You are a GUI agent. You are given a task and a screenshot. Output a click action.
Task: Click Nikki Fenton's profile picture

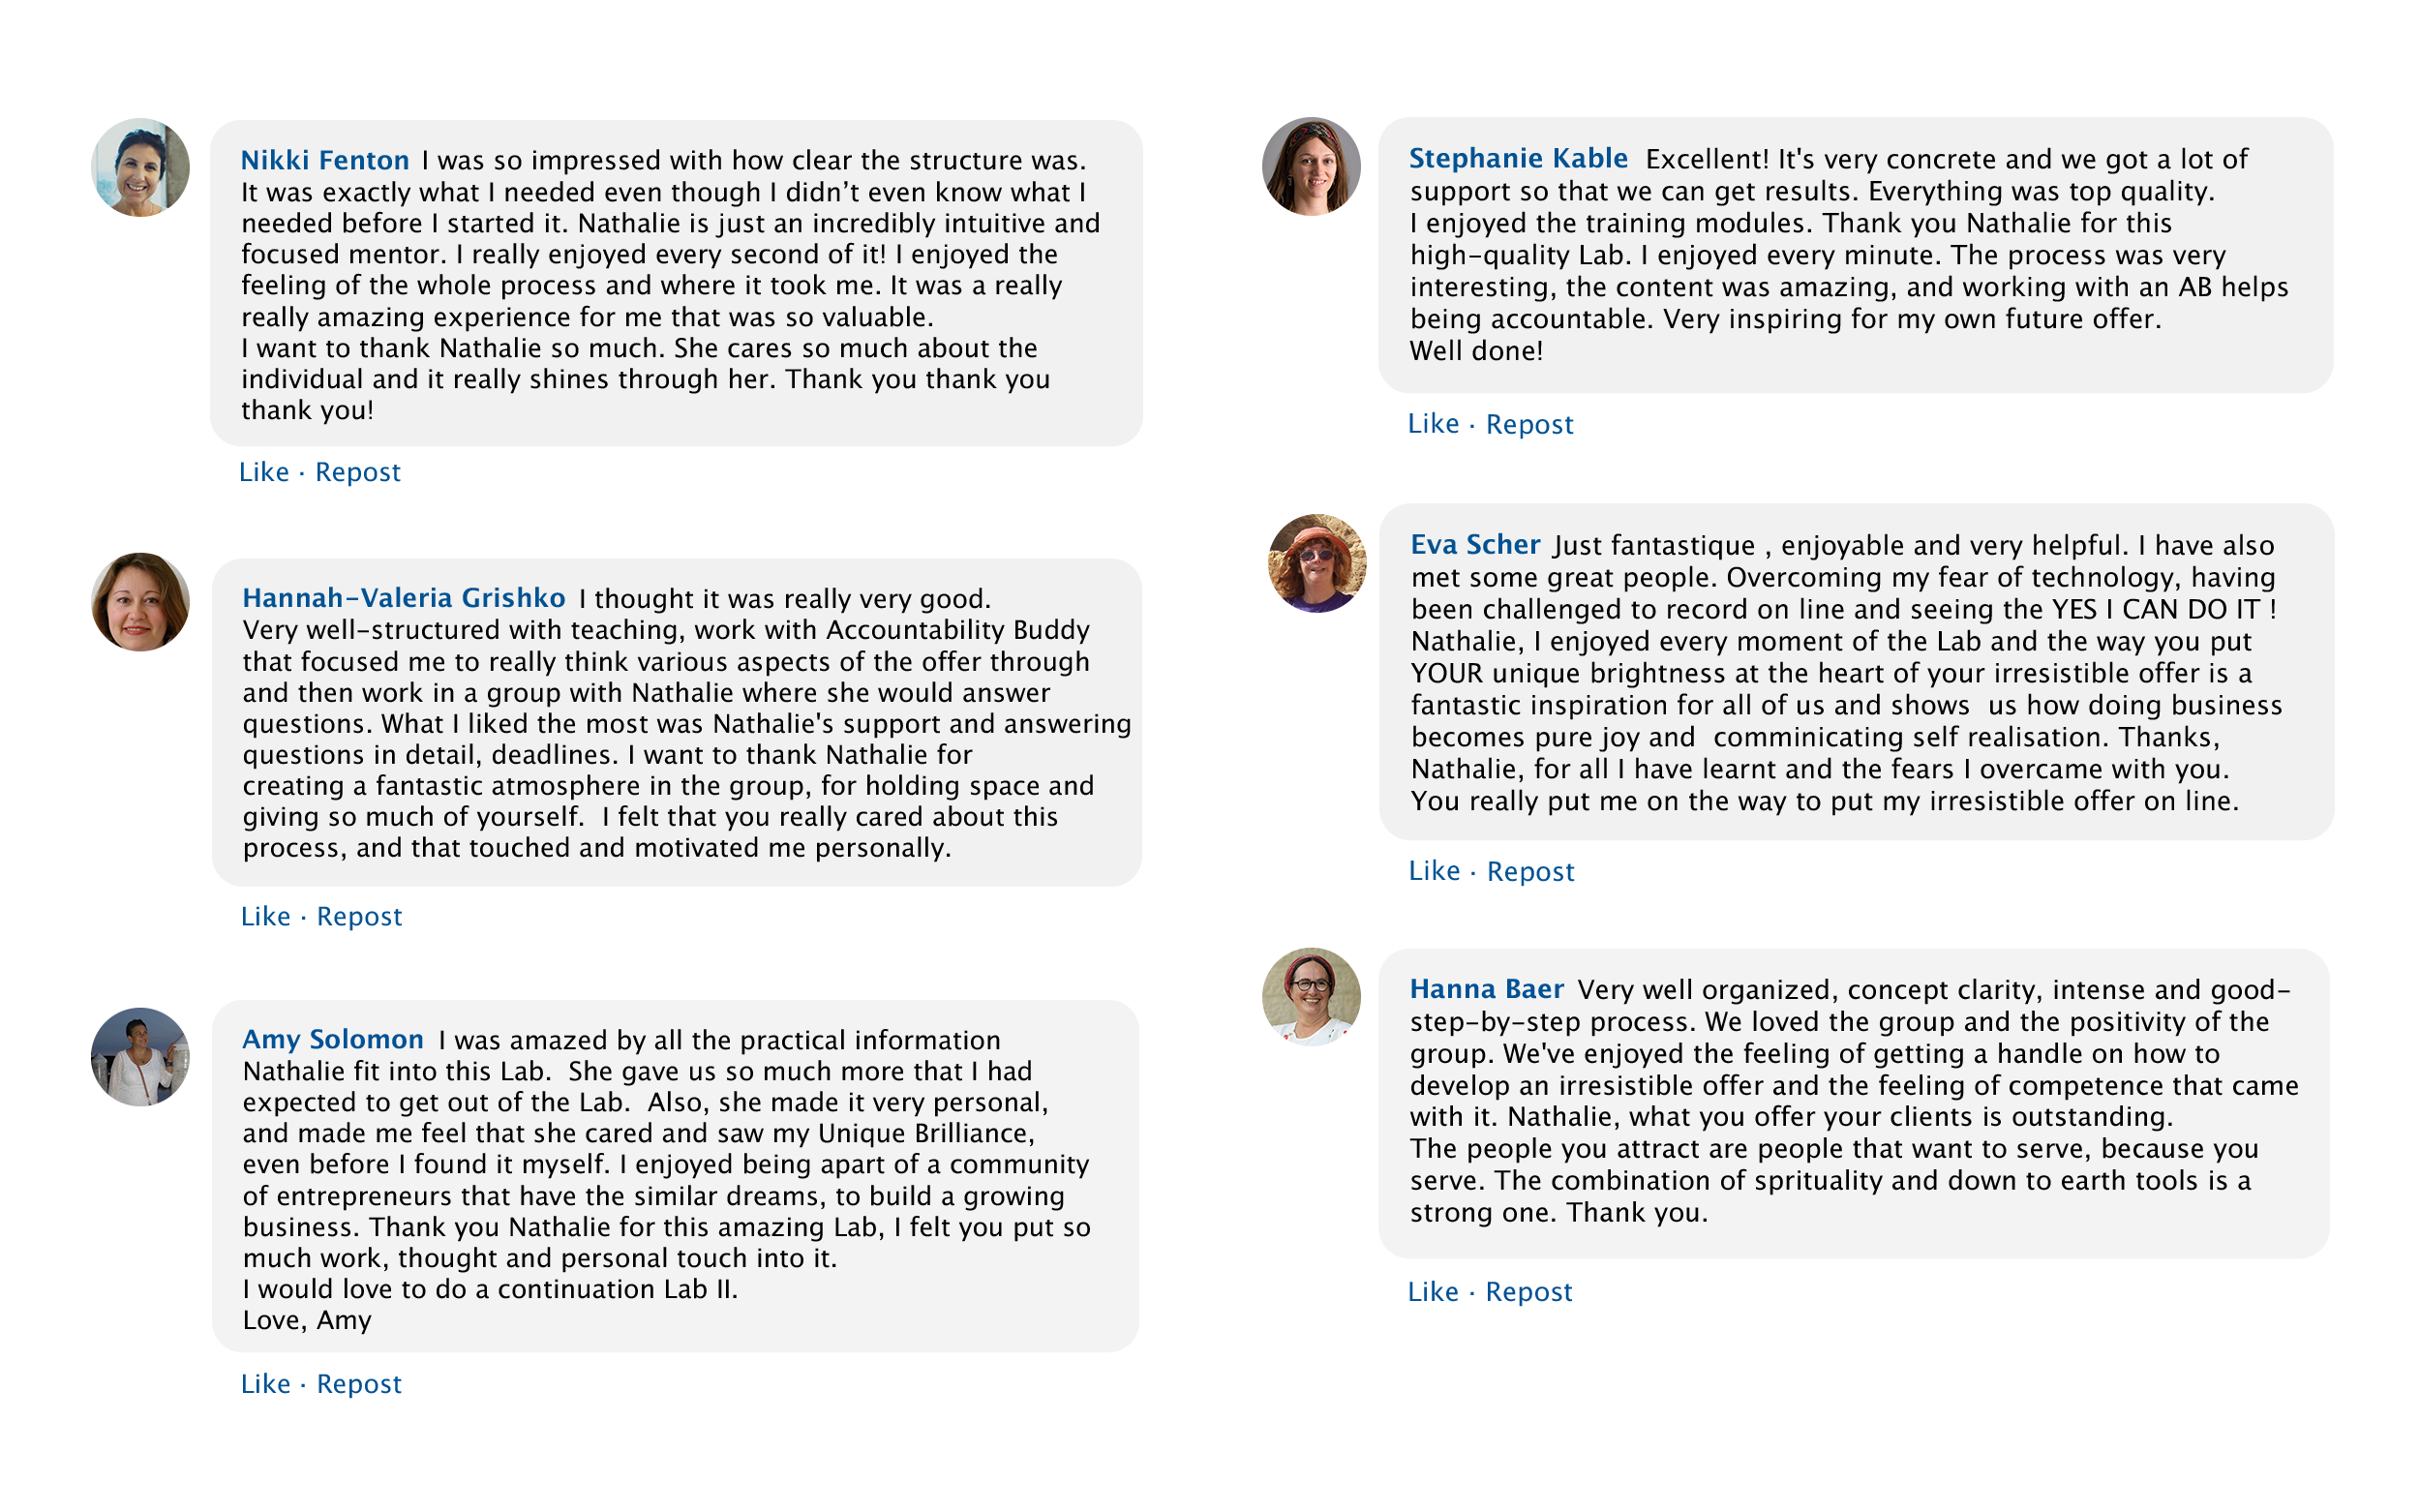[140, 168]
